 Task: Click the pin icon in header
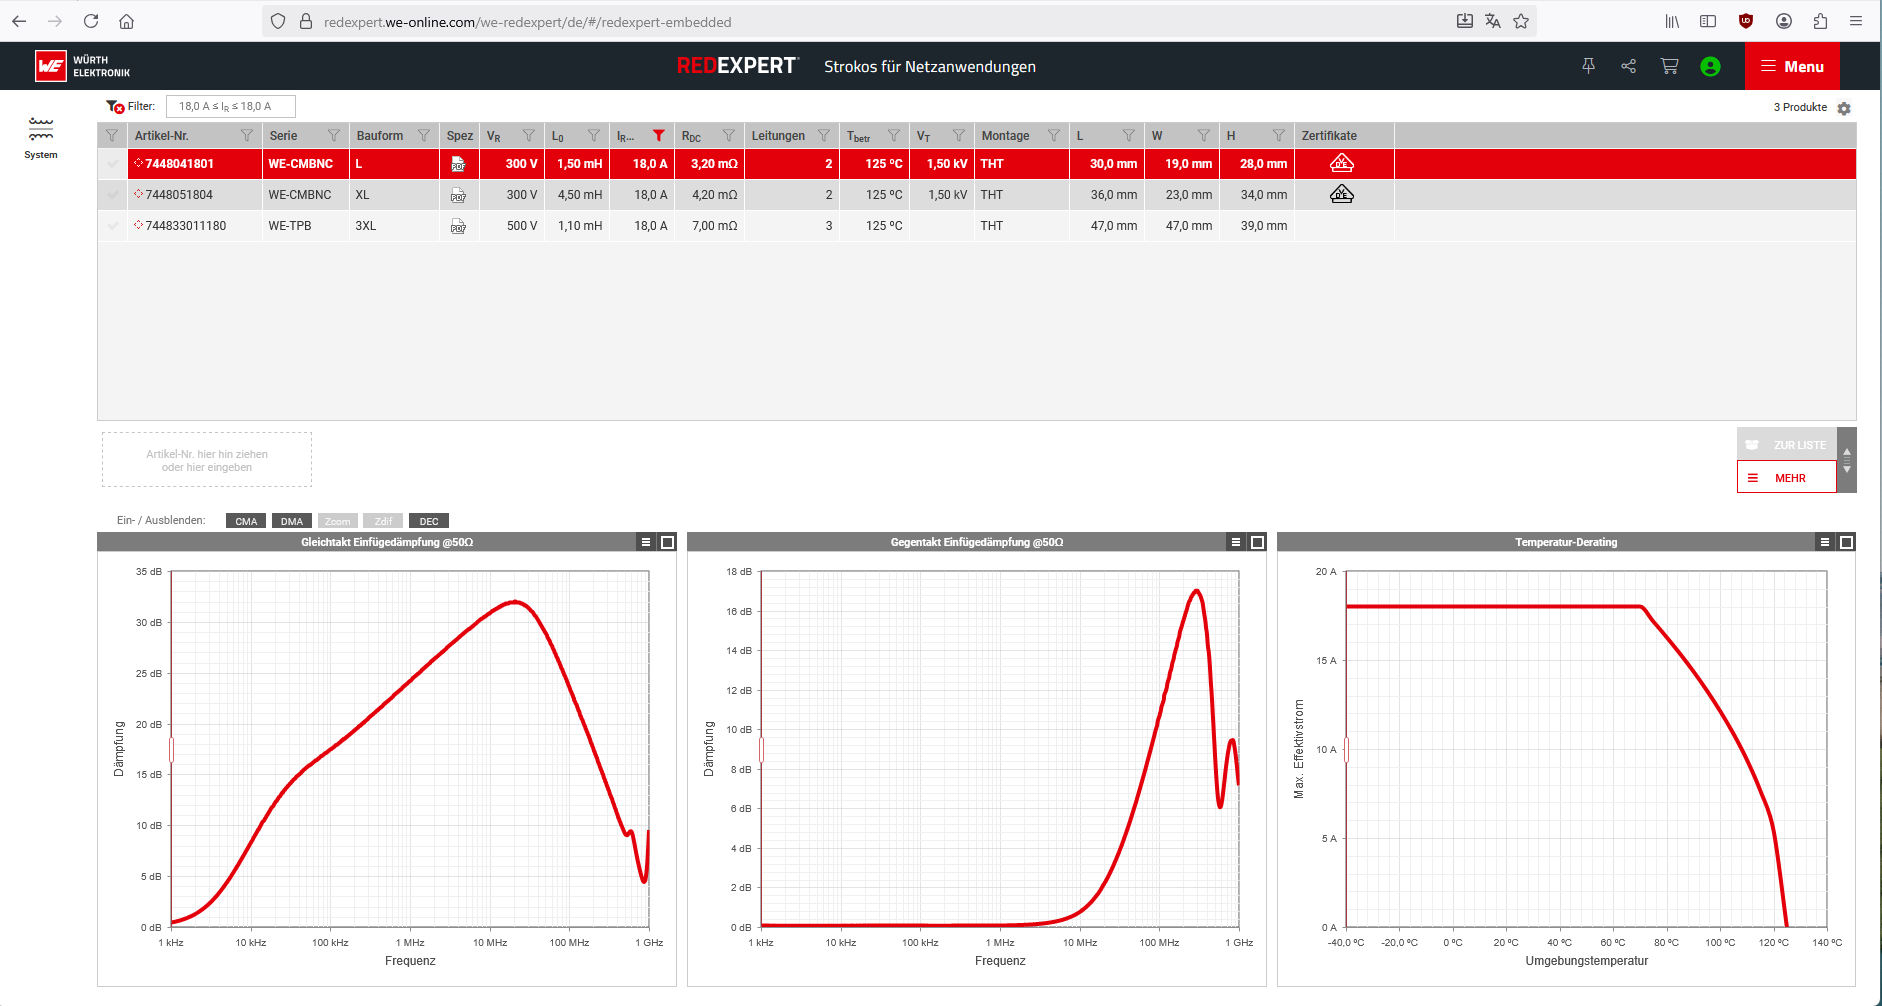(1588, 66)
